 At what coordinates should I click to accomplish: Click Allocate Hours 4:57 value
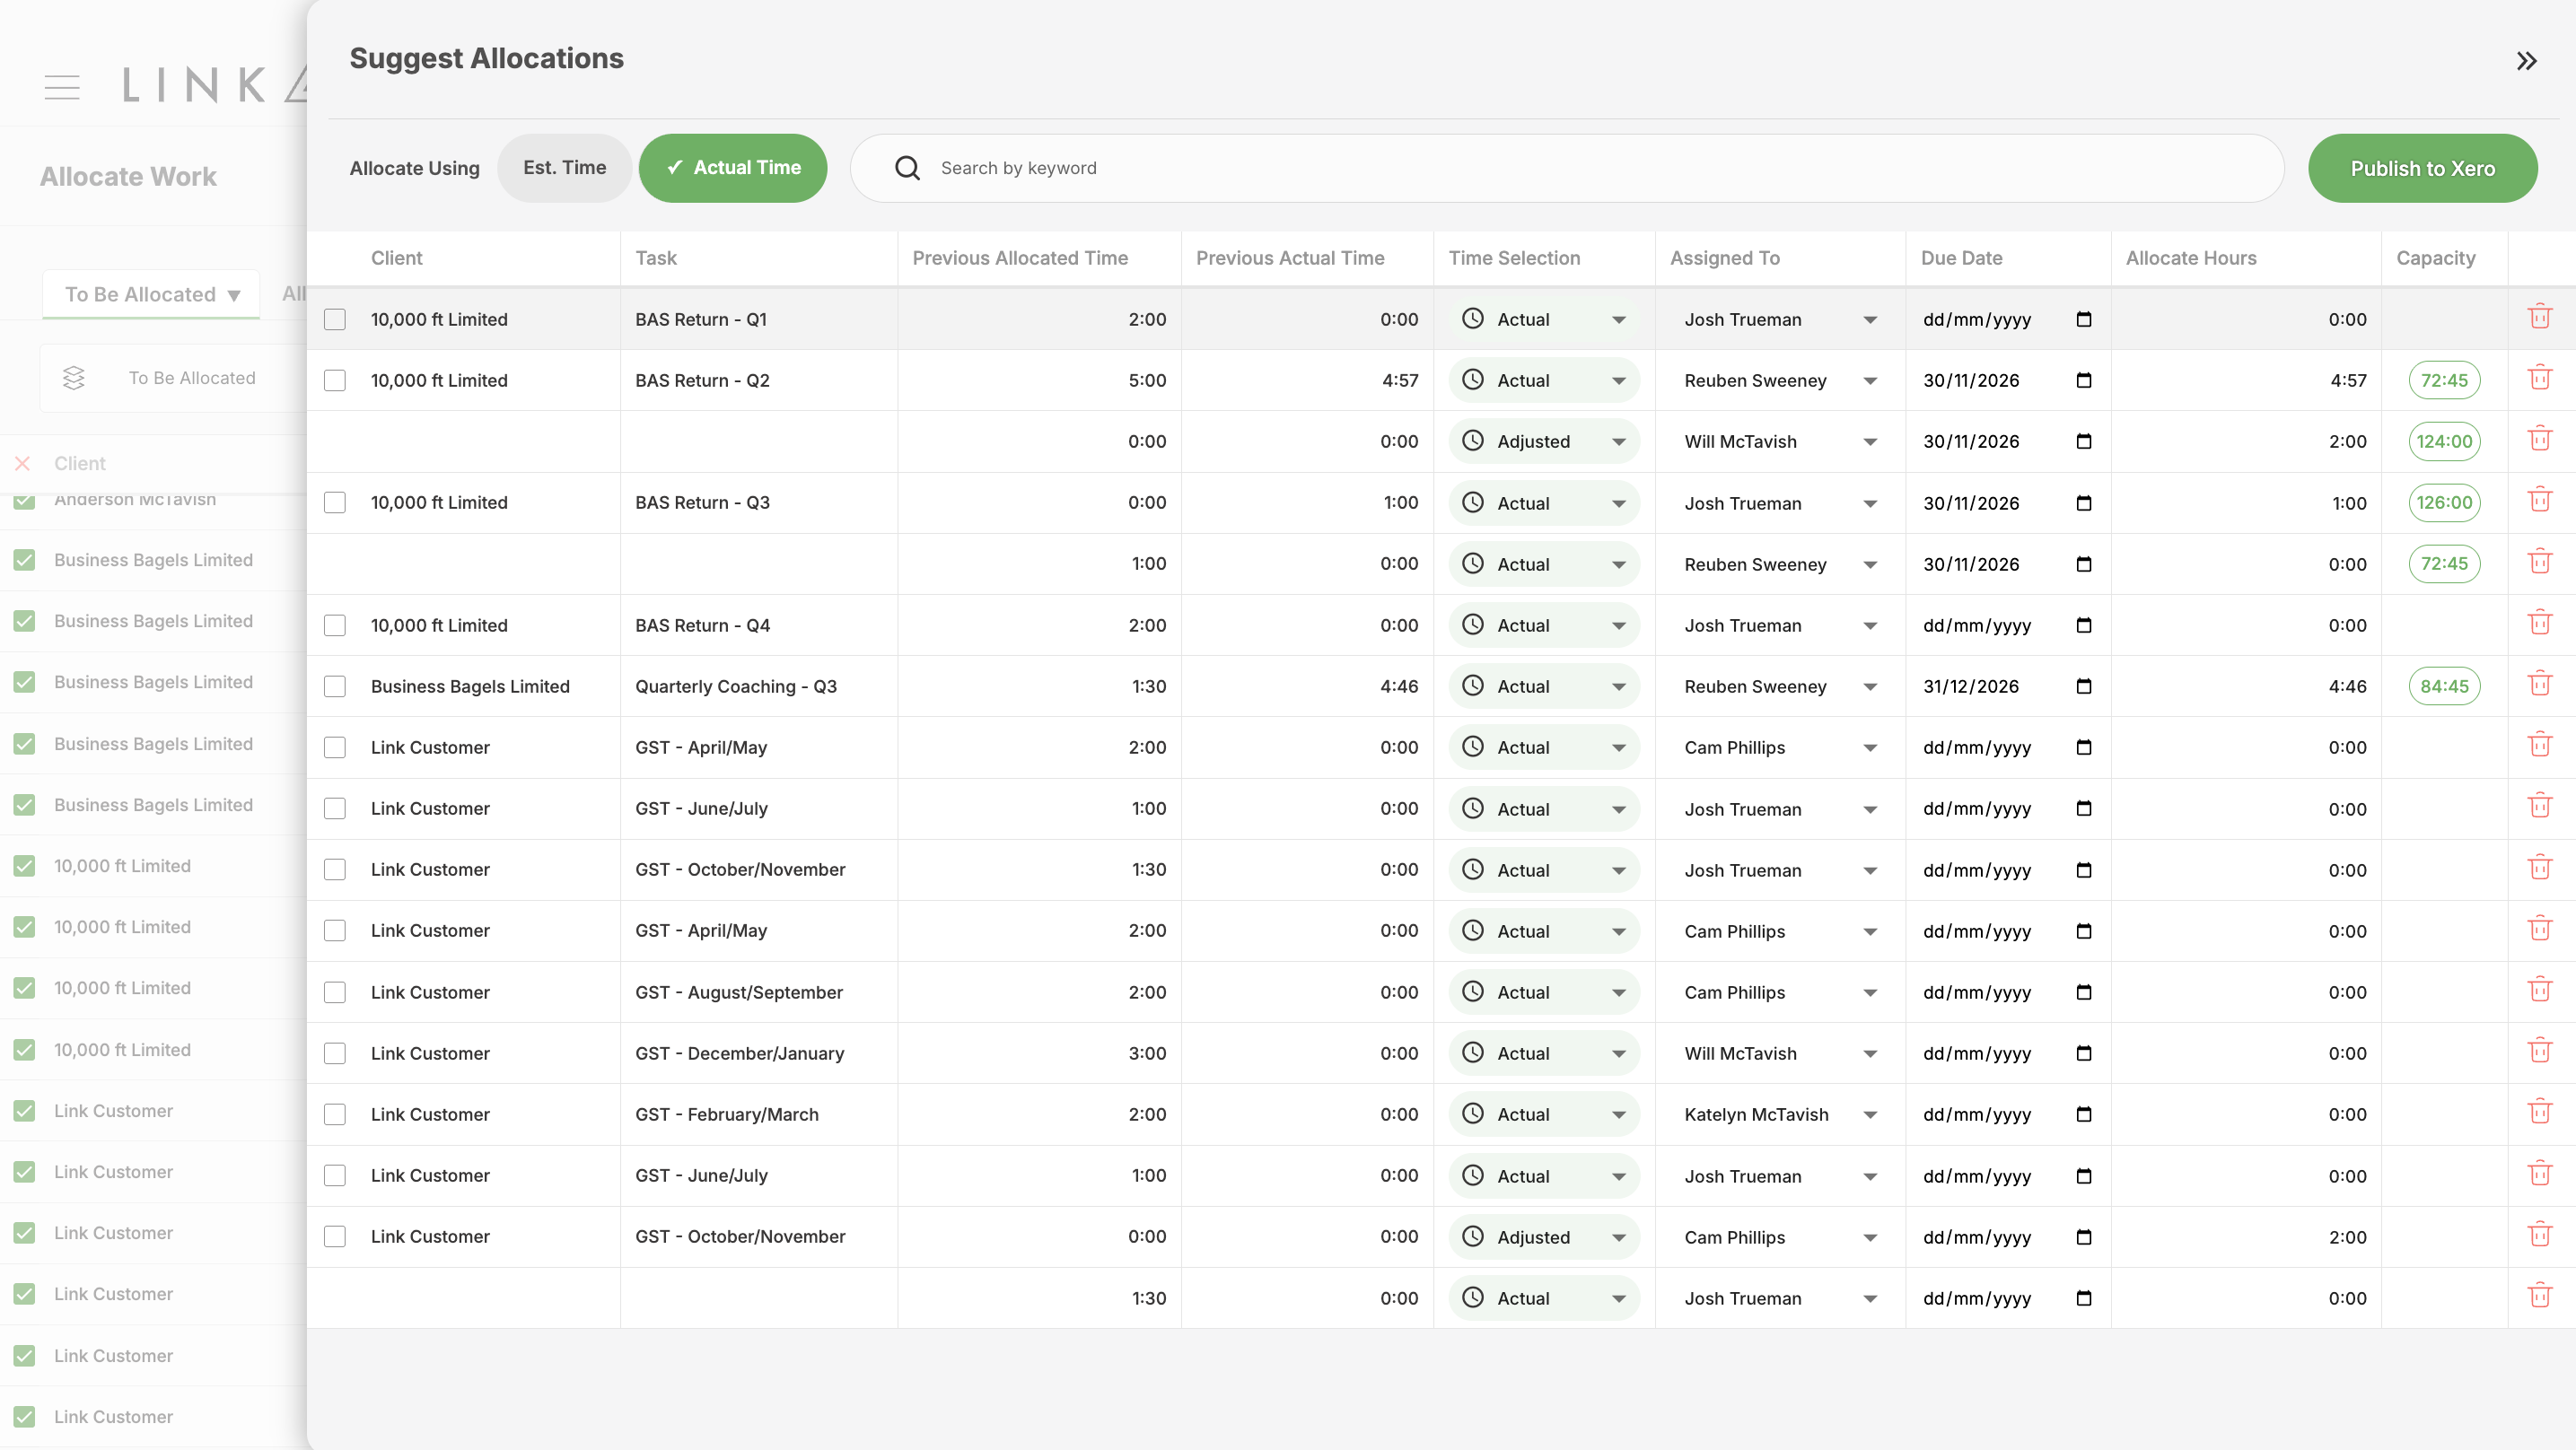click(x=2348, y=380)
